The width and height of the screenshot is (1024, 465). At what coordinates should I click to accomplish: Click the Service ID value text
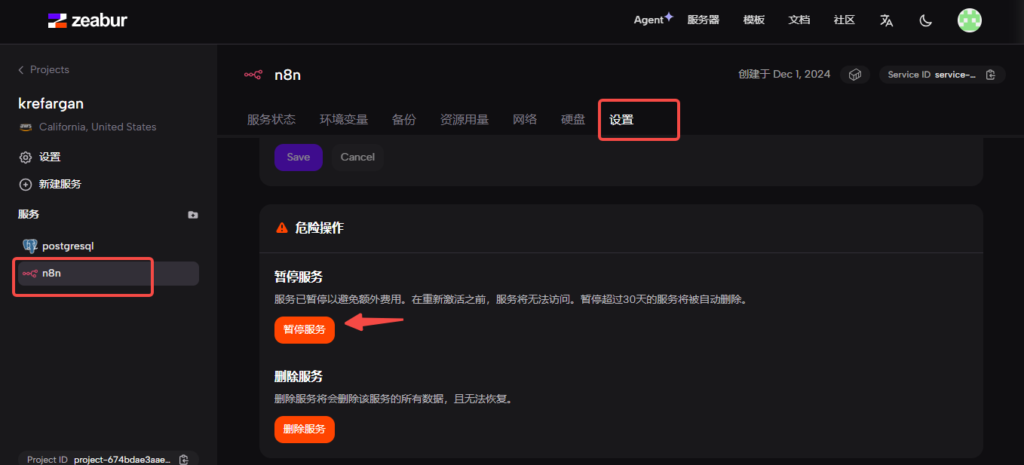pyautogui.click(x=956, y=74)
